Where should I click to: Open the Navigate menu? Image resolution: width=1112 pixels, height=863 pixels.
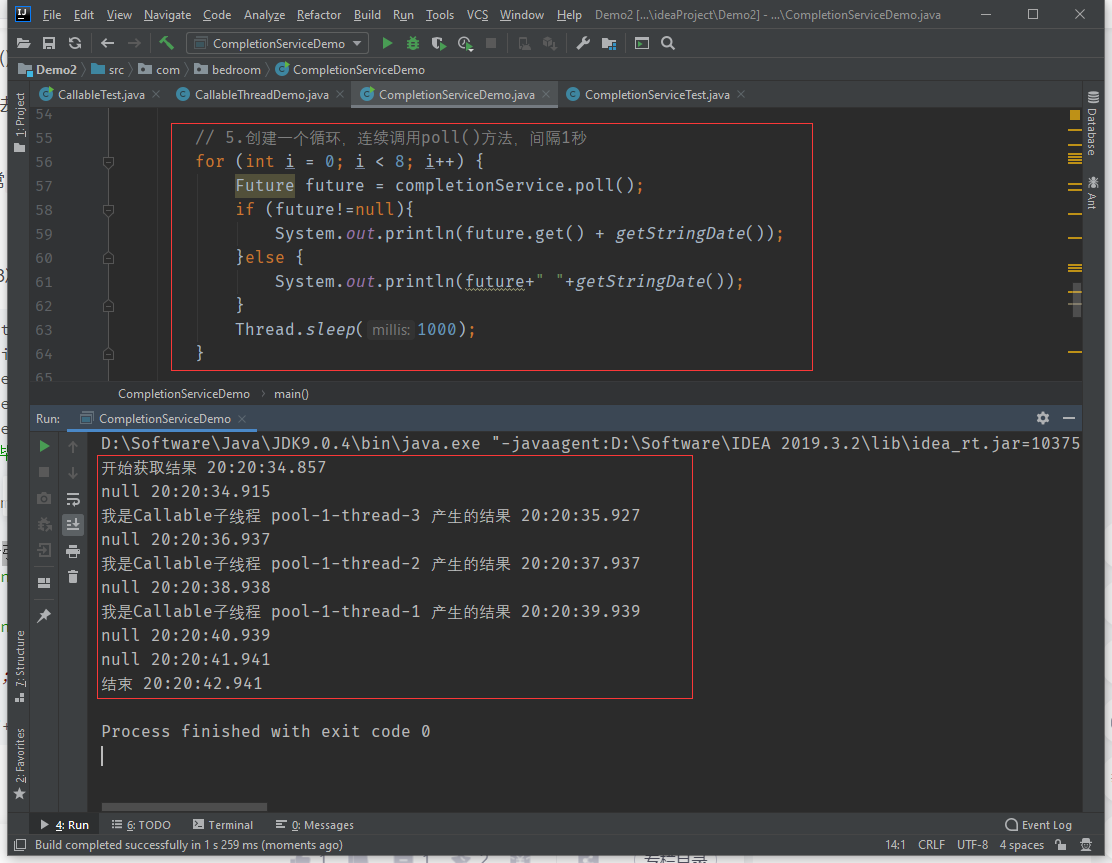167,15
